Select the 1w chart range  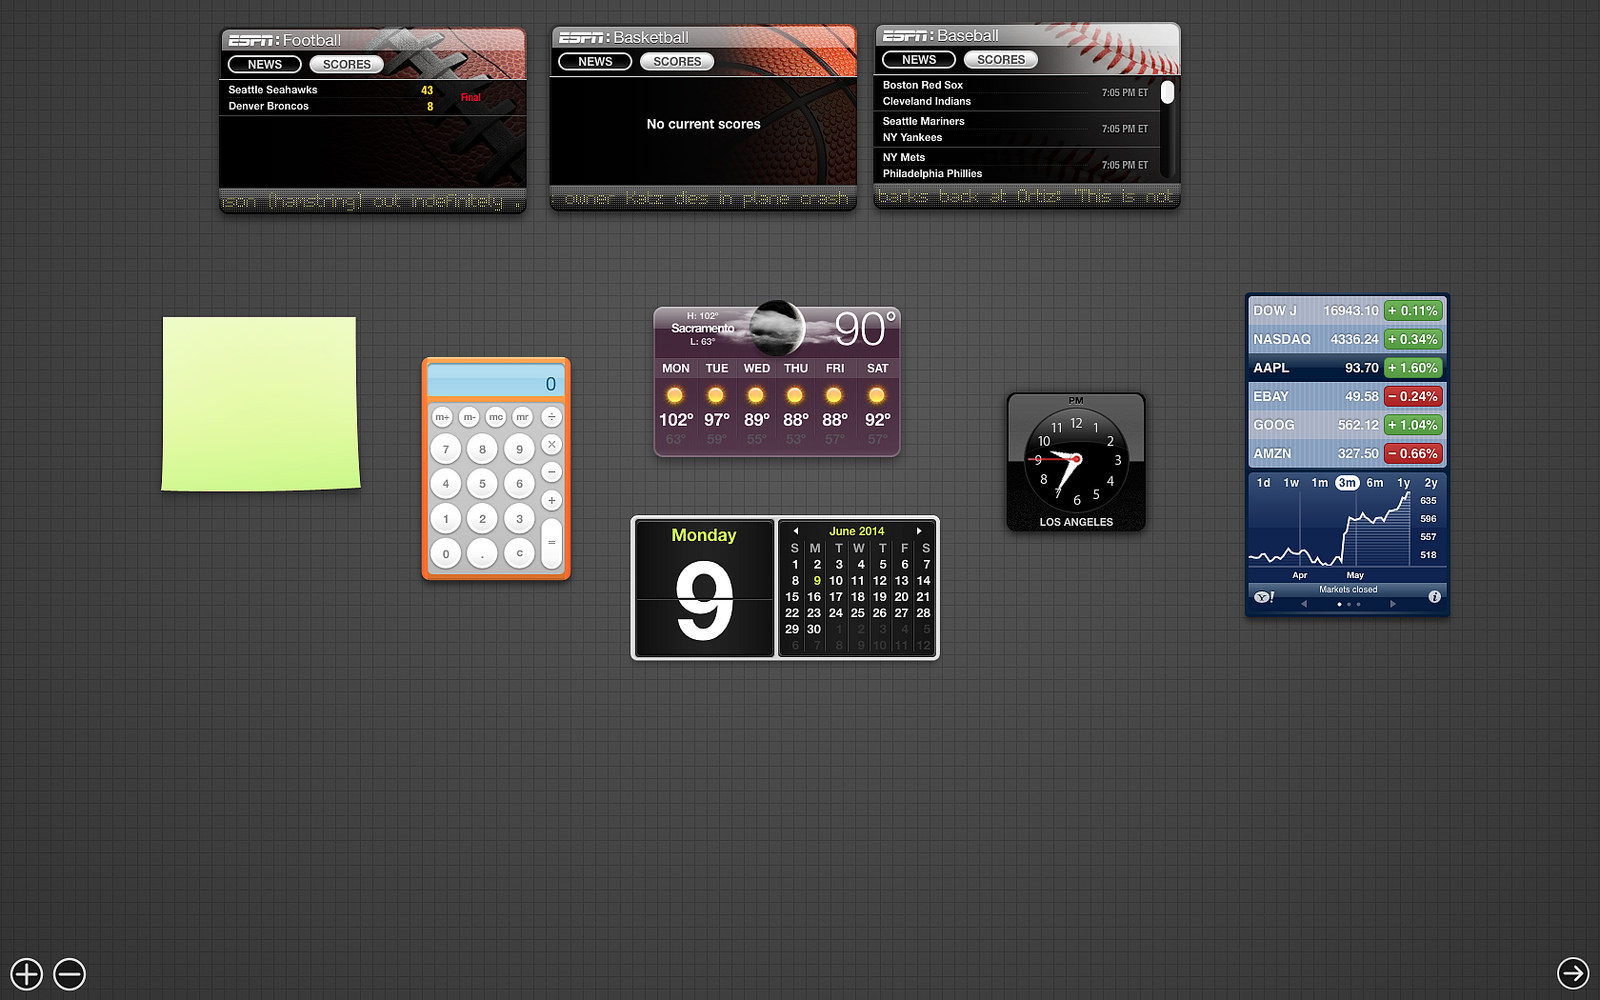coord(1291,483)
